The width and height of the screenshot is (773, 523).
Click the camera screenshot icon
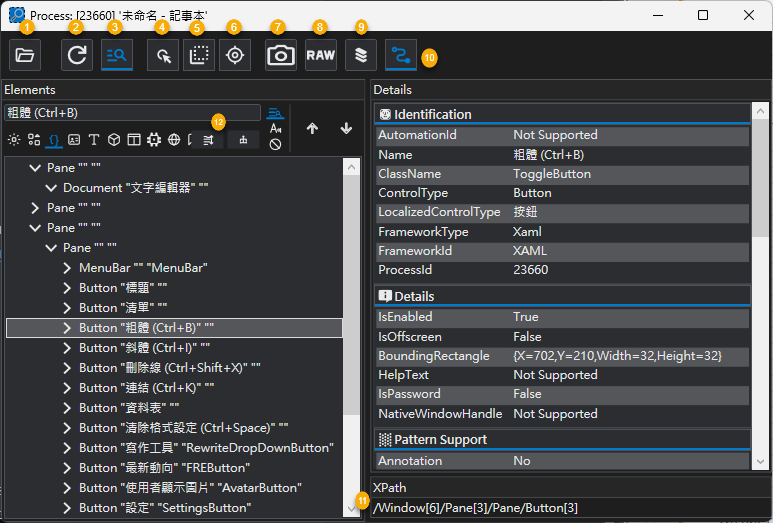pos(281,55)
